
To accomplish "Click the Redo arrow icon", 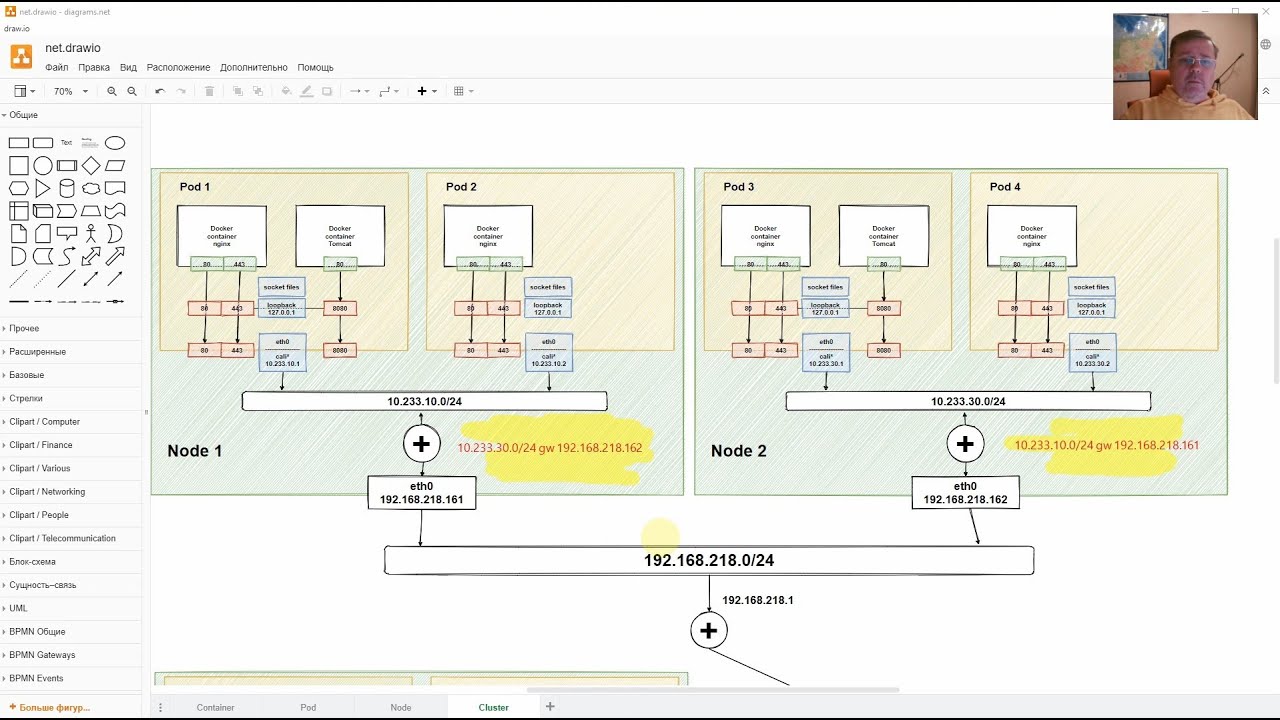I will (x=181, y=91).
